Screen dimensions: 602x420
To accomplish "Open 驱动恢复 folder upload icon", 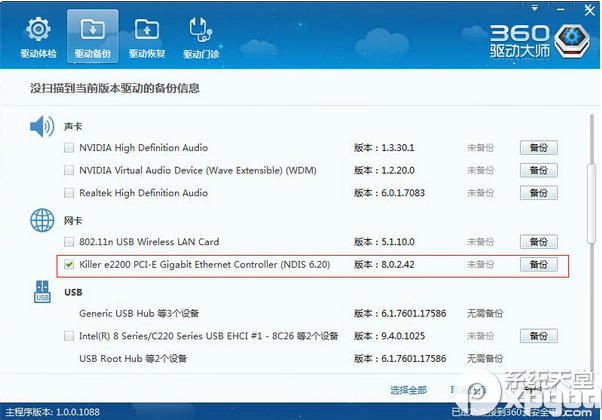I will 147,29.
